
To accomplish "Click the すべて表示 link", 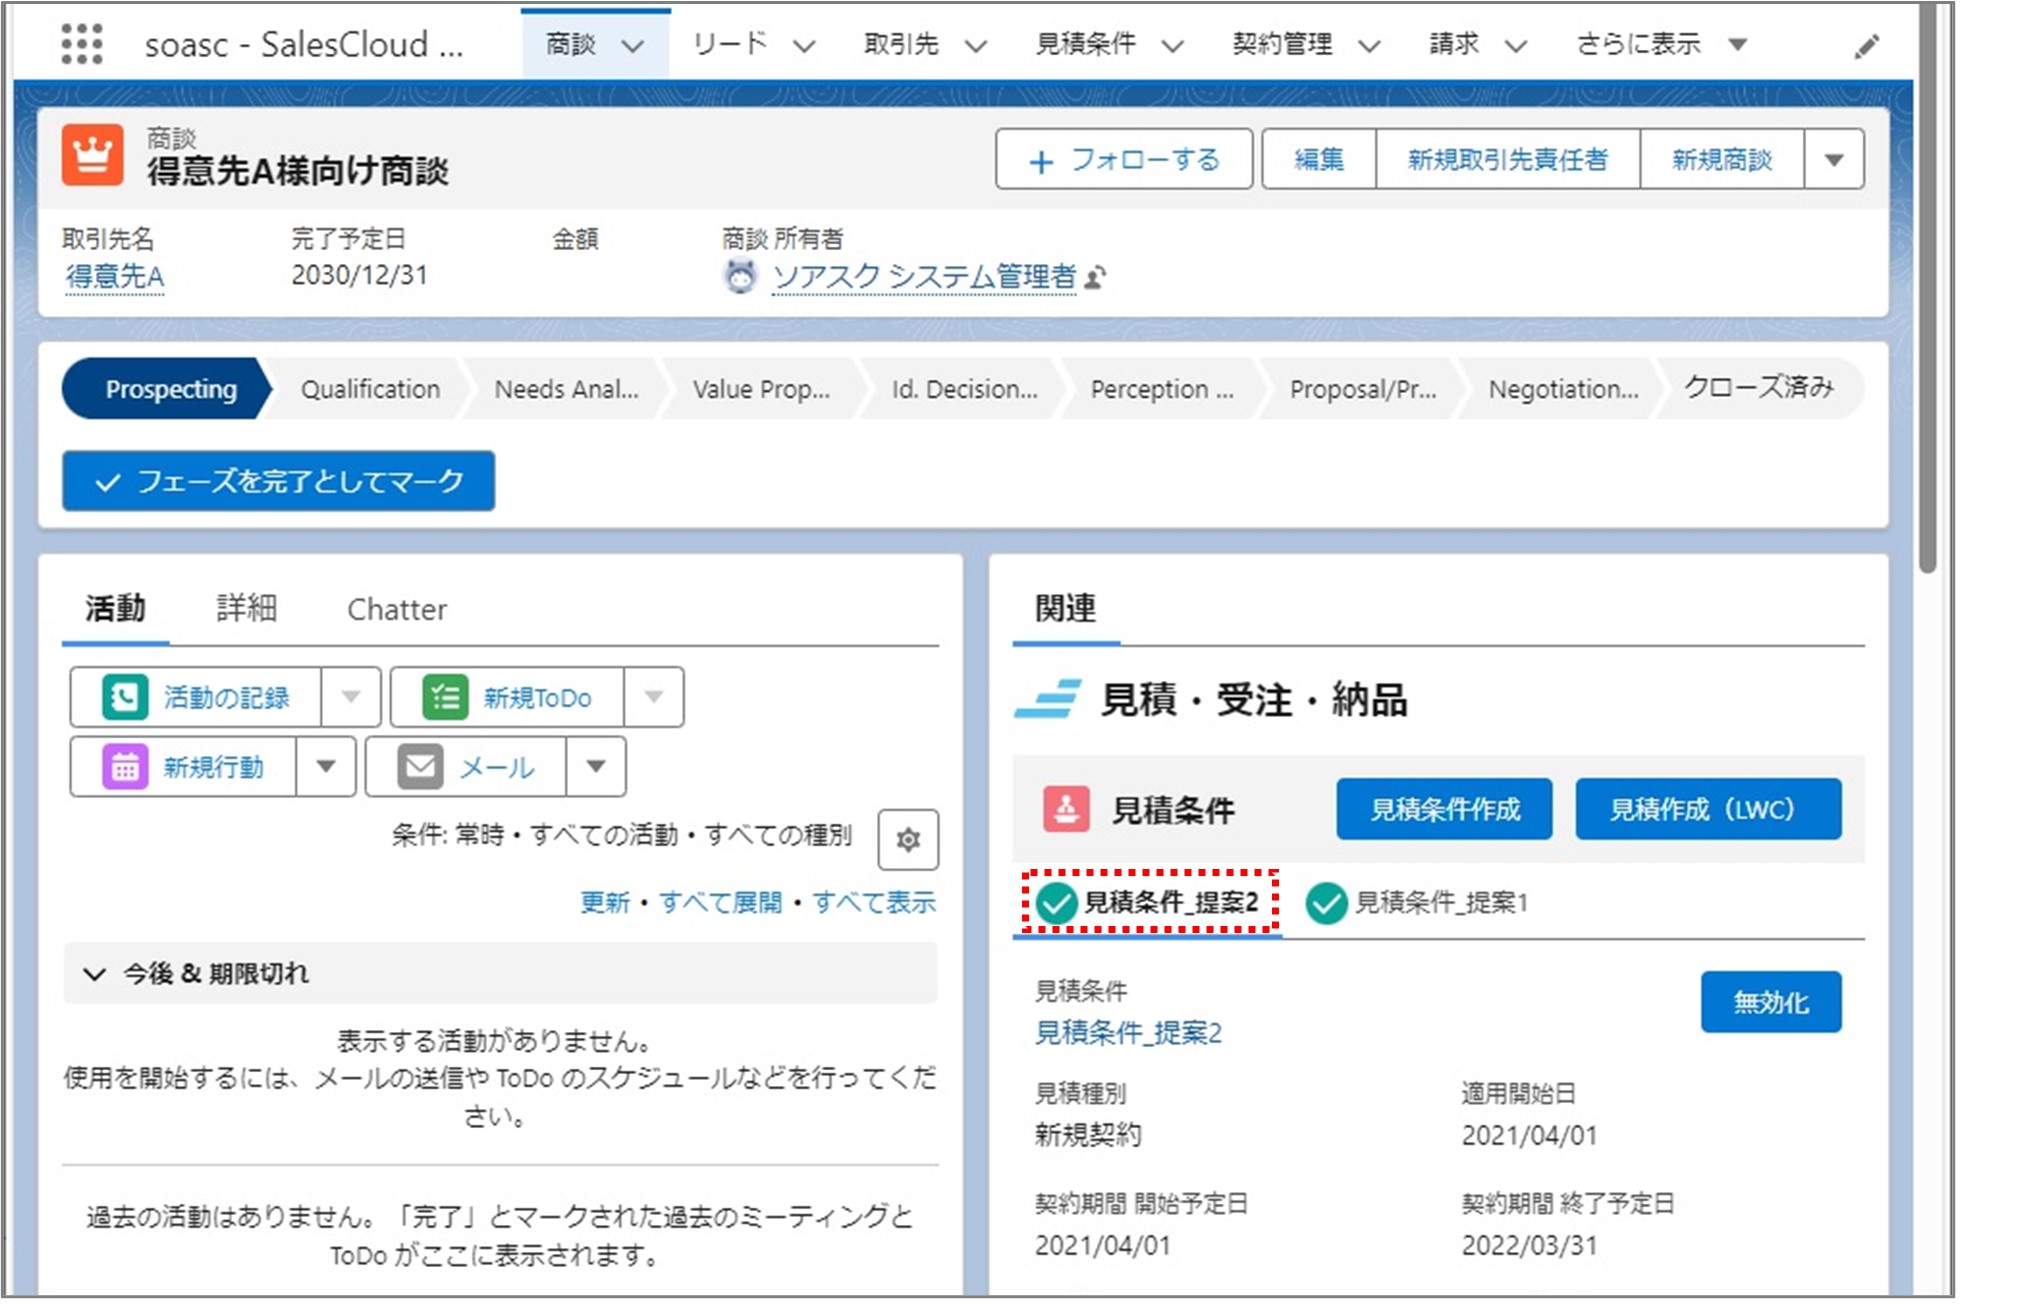I will click(874, 902).
